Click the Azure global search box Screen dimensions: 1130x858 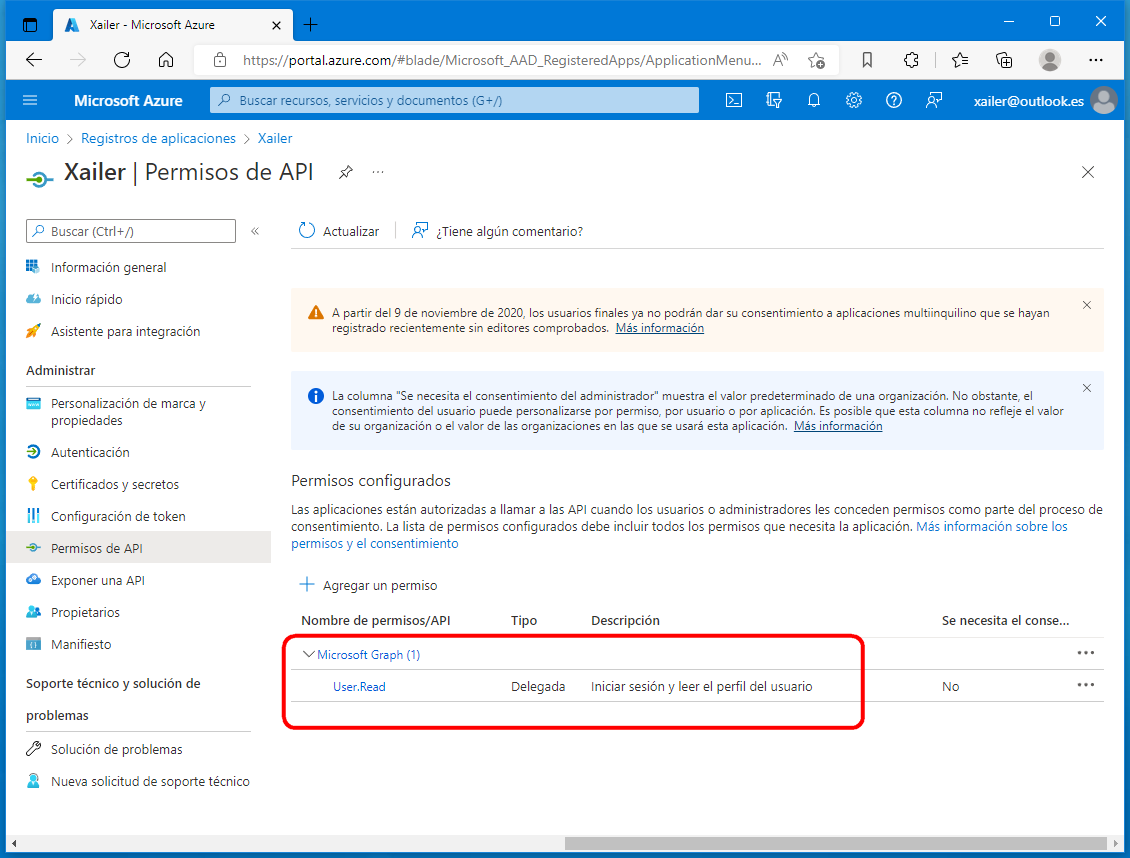[454, 100]
